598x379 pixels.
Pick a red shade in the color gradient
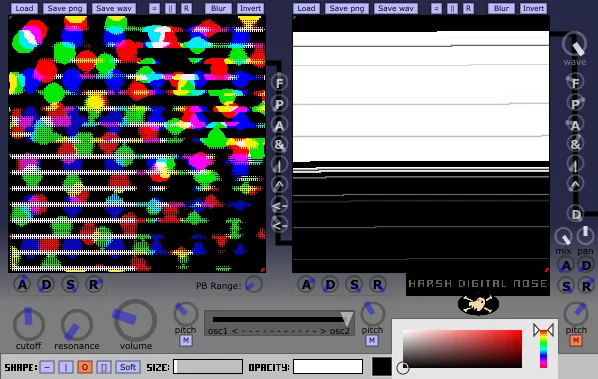coord(462,349)
